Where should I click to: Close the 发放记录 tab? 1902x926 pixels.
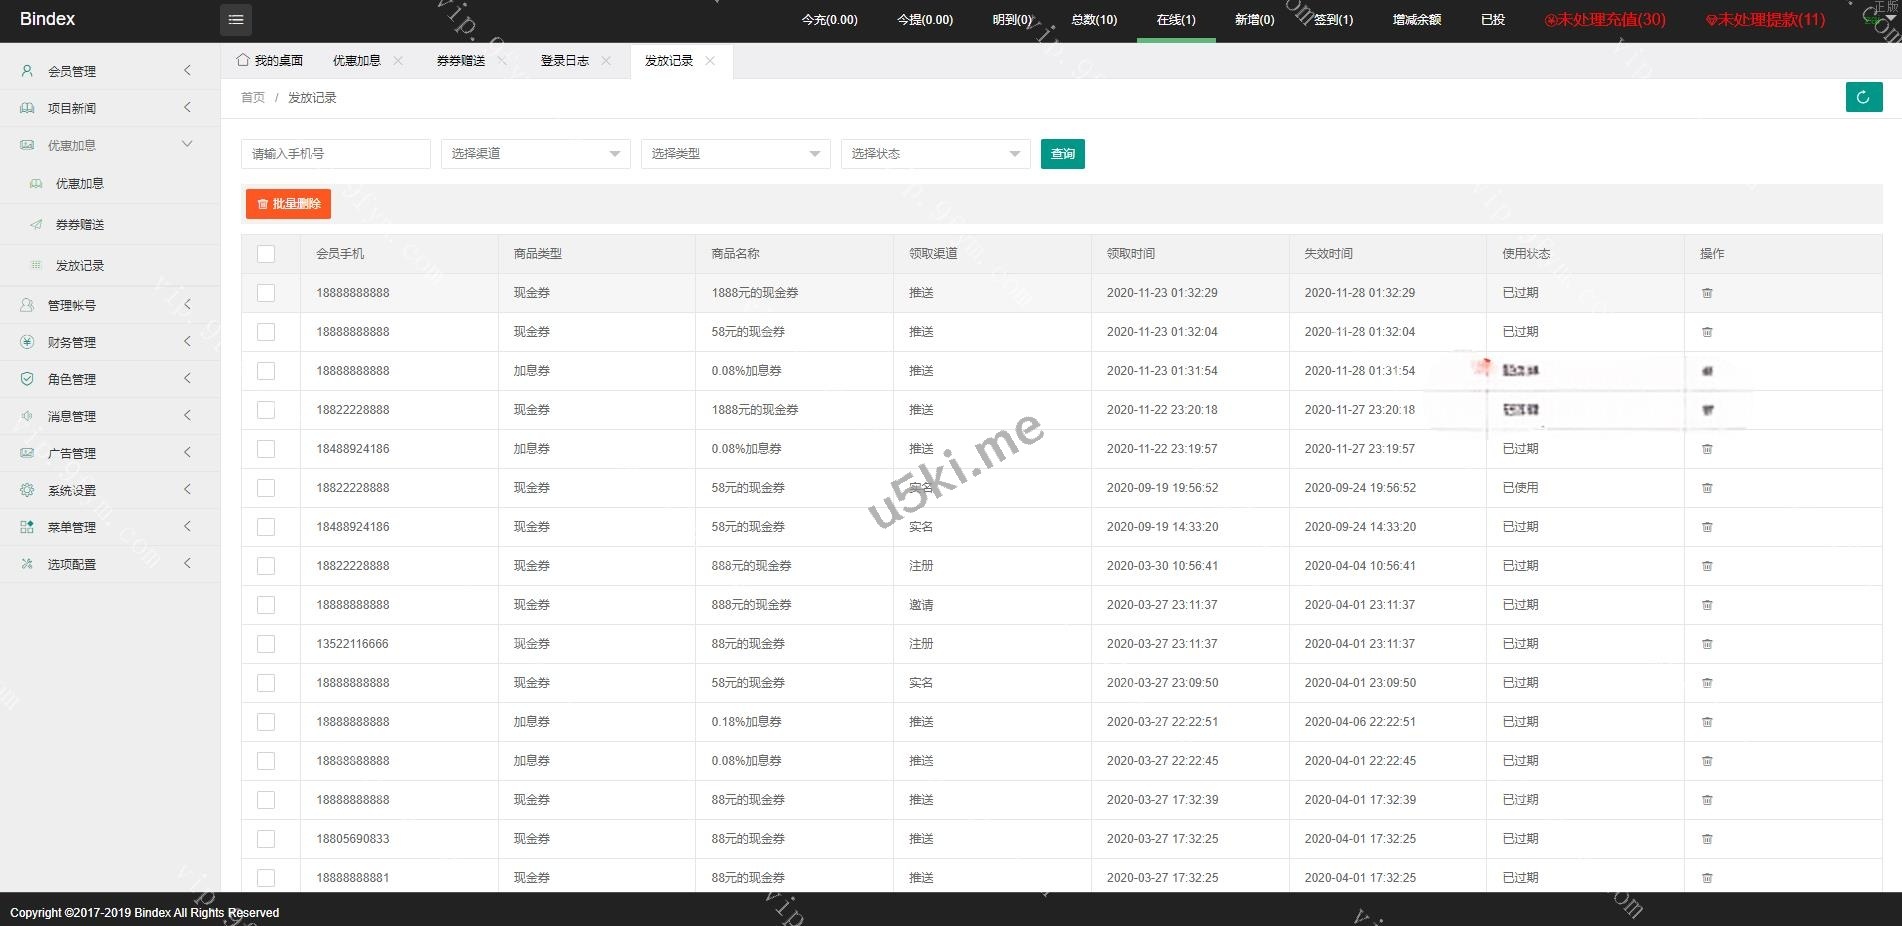(x=710, y=61)
